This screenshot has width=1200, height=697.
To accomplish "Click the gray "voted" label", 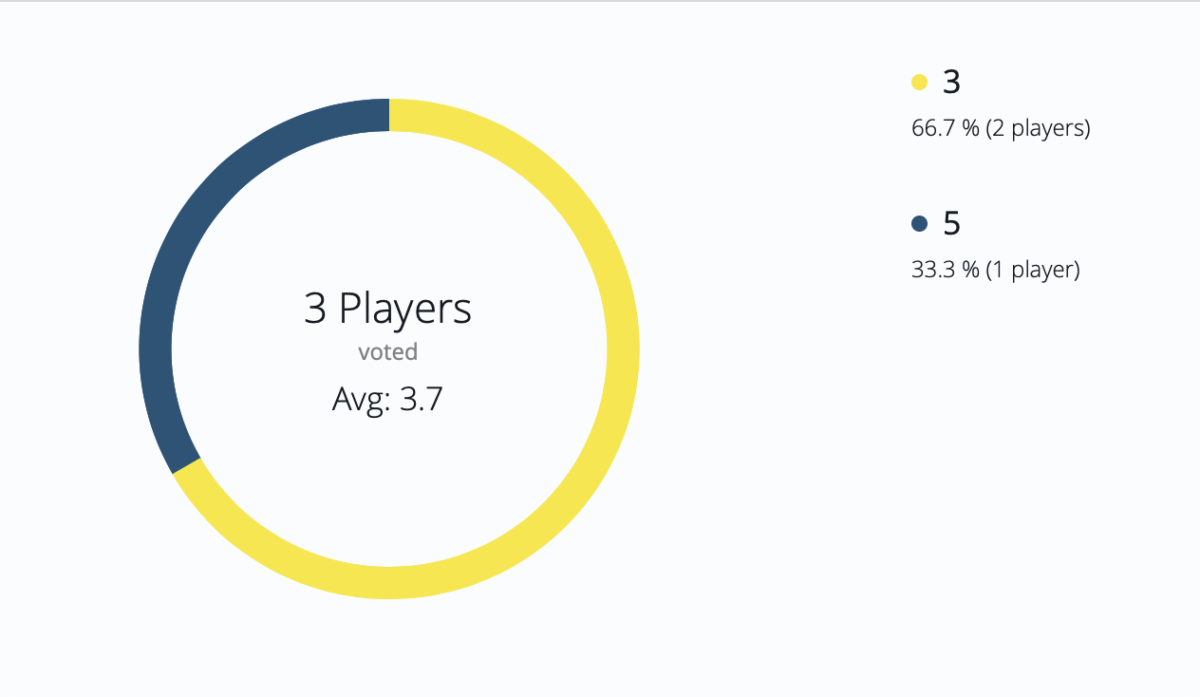I will coord(388,352).
